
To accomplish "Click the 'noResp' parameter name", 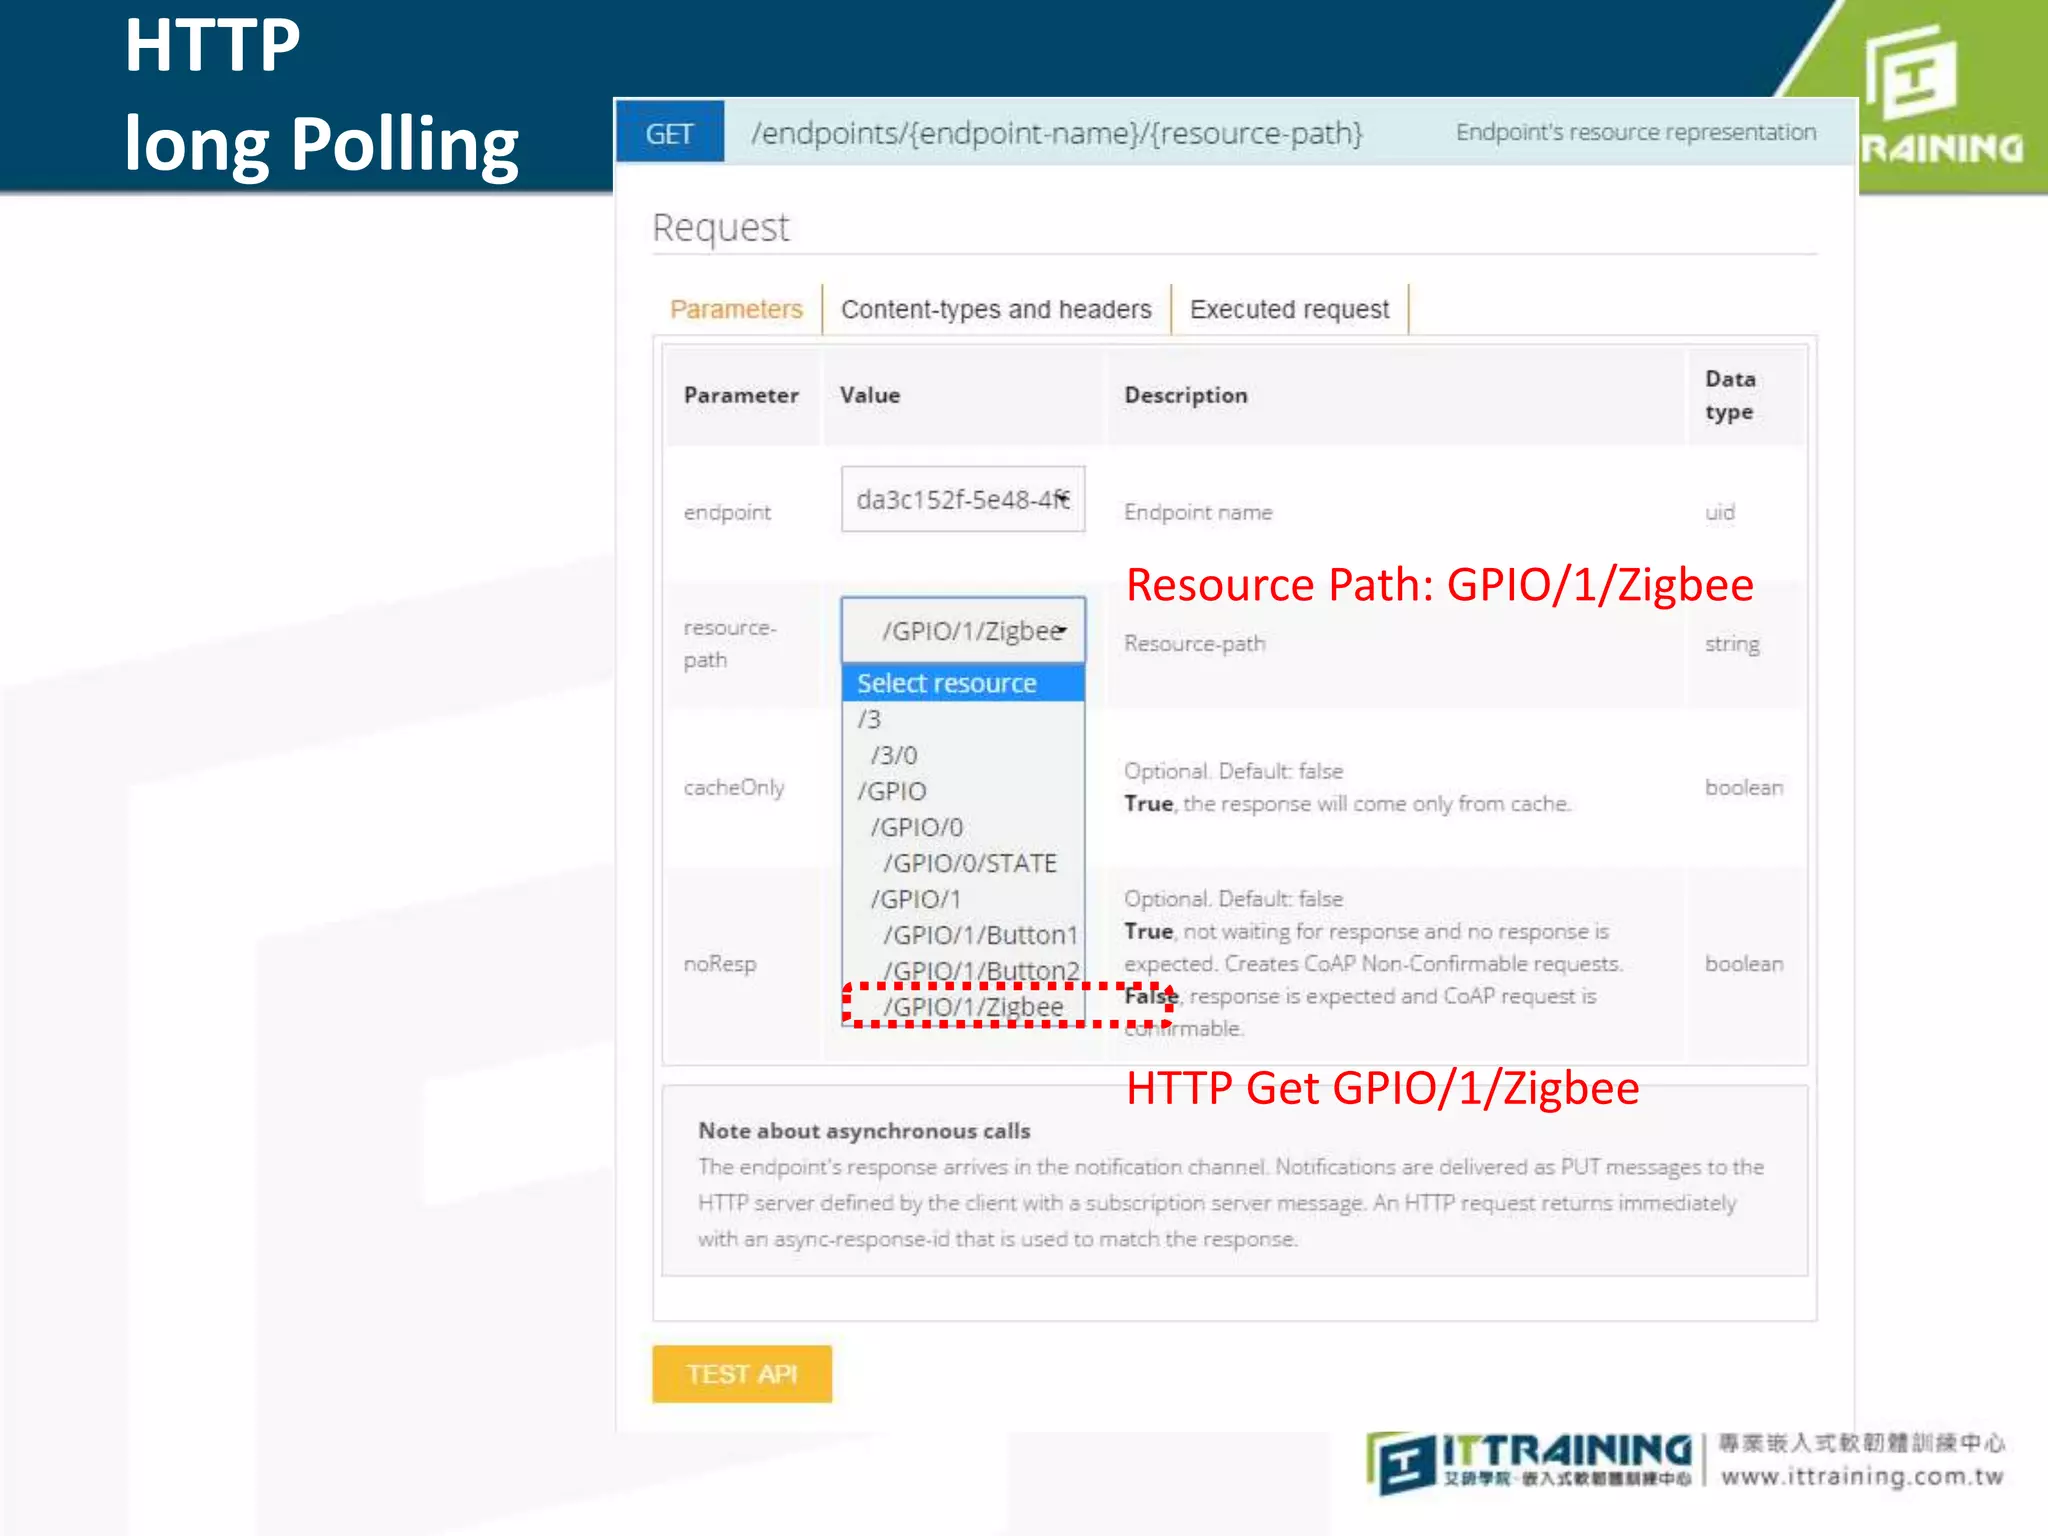I will pyautogui.click(x=720, y=963).
